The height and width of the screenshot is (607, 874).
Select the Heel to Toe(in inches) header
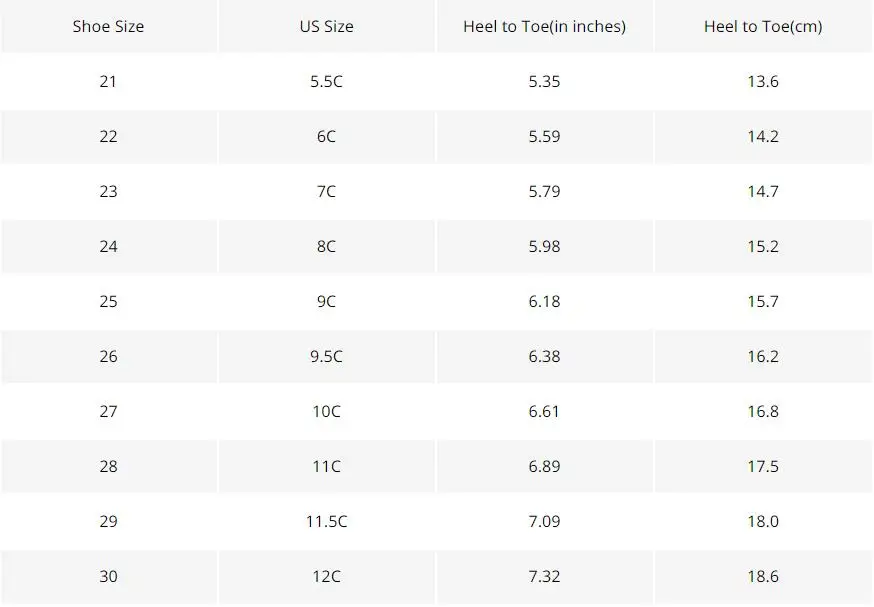(545, 26)
